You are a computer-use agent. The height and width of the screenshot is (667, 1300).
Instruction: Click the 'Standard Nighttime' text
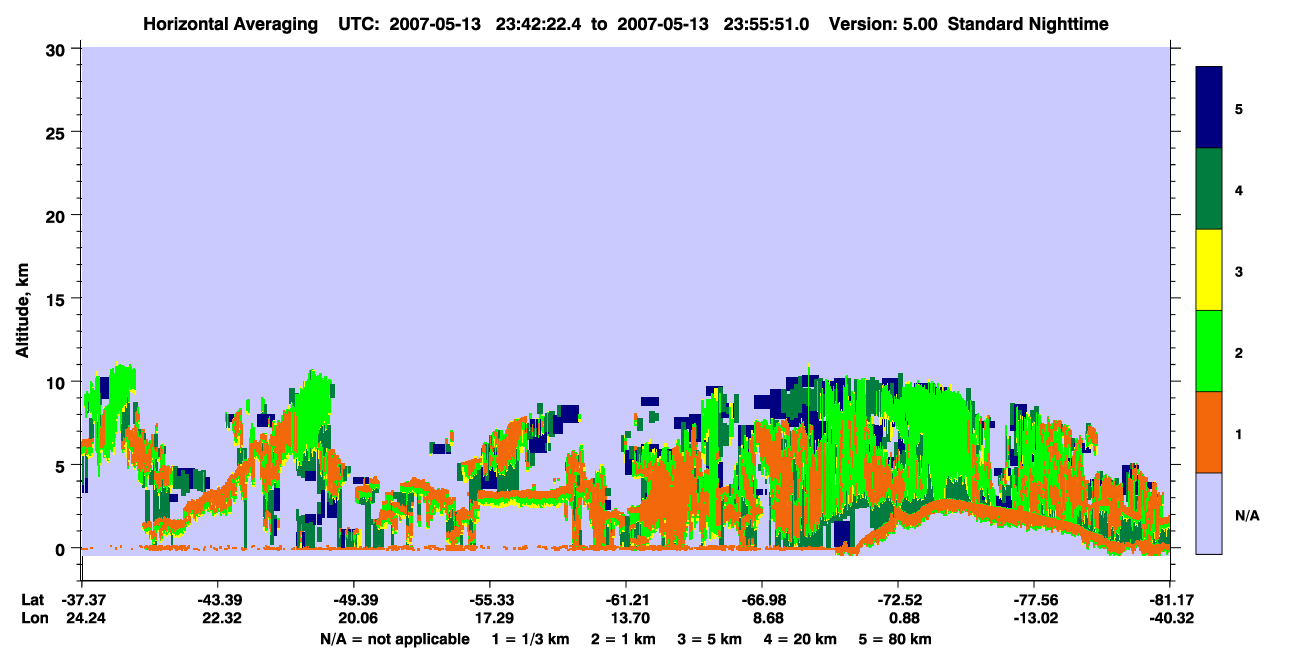[1027, 23]
